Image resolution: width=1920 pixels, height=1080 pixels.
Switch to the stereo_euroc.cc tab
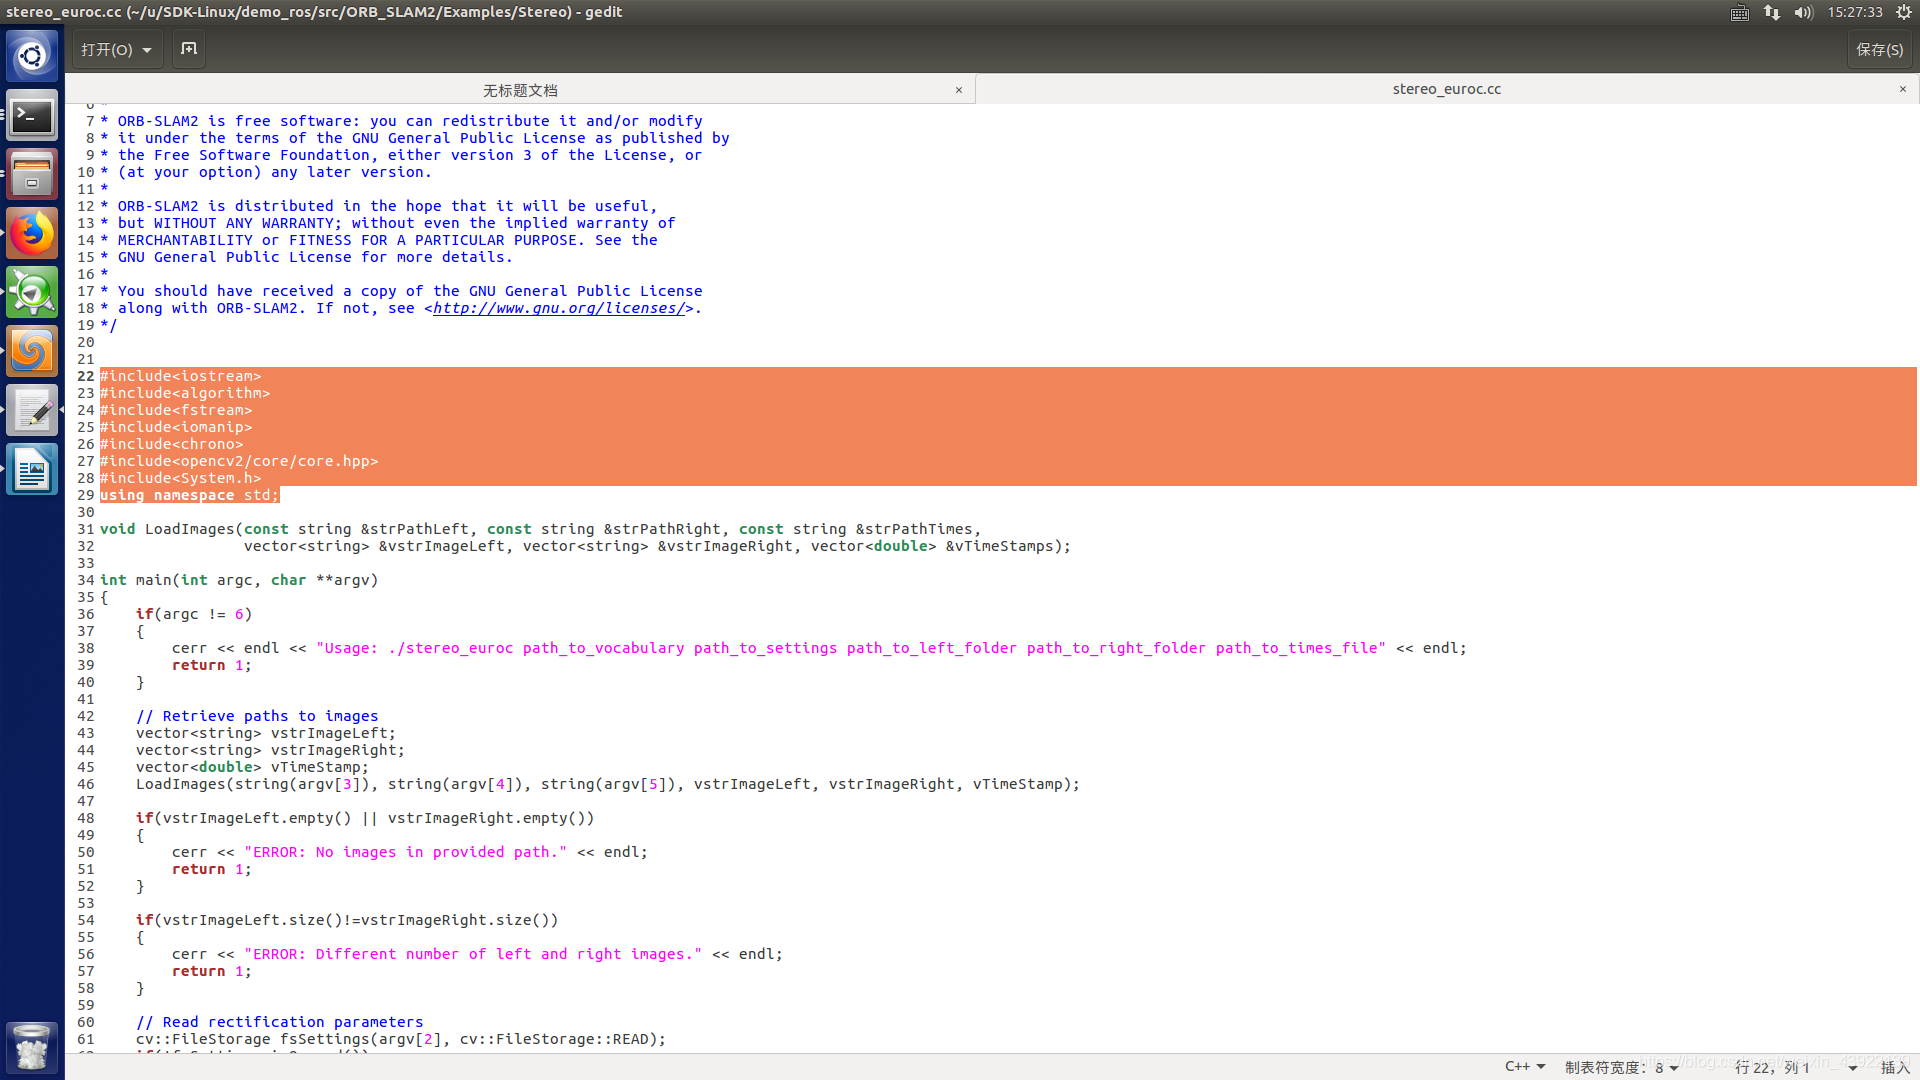pos(1448,88)
